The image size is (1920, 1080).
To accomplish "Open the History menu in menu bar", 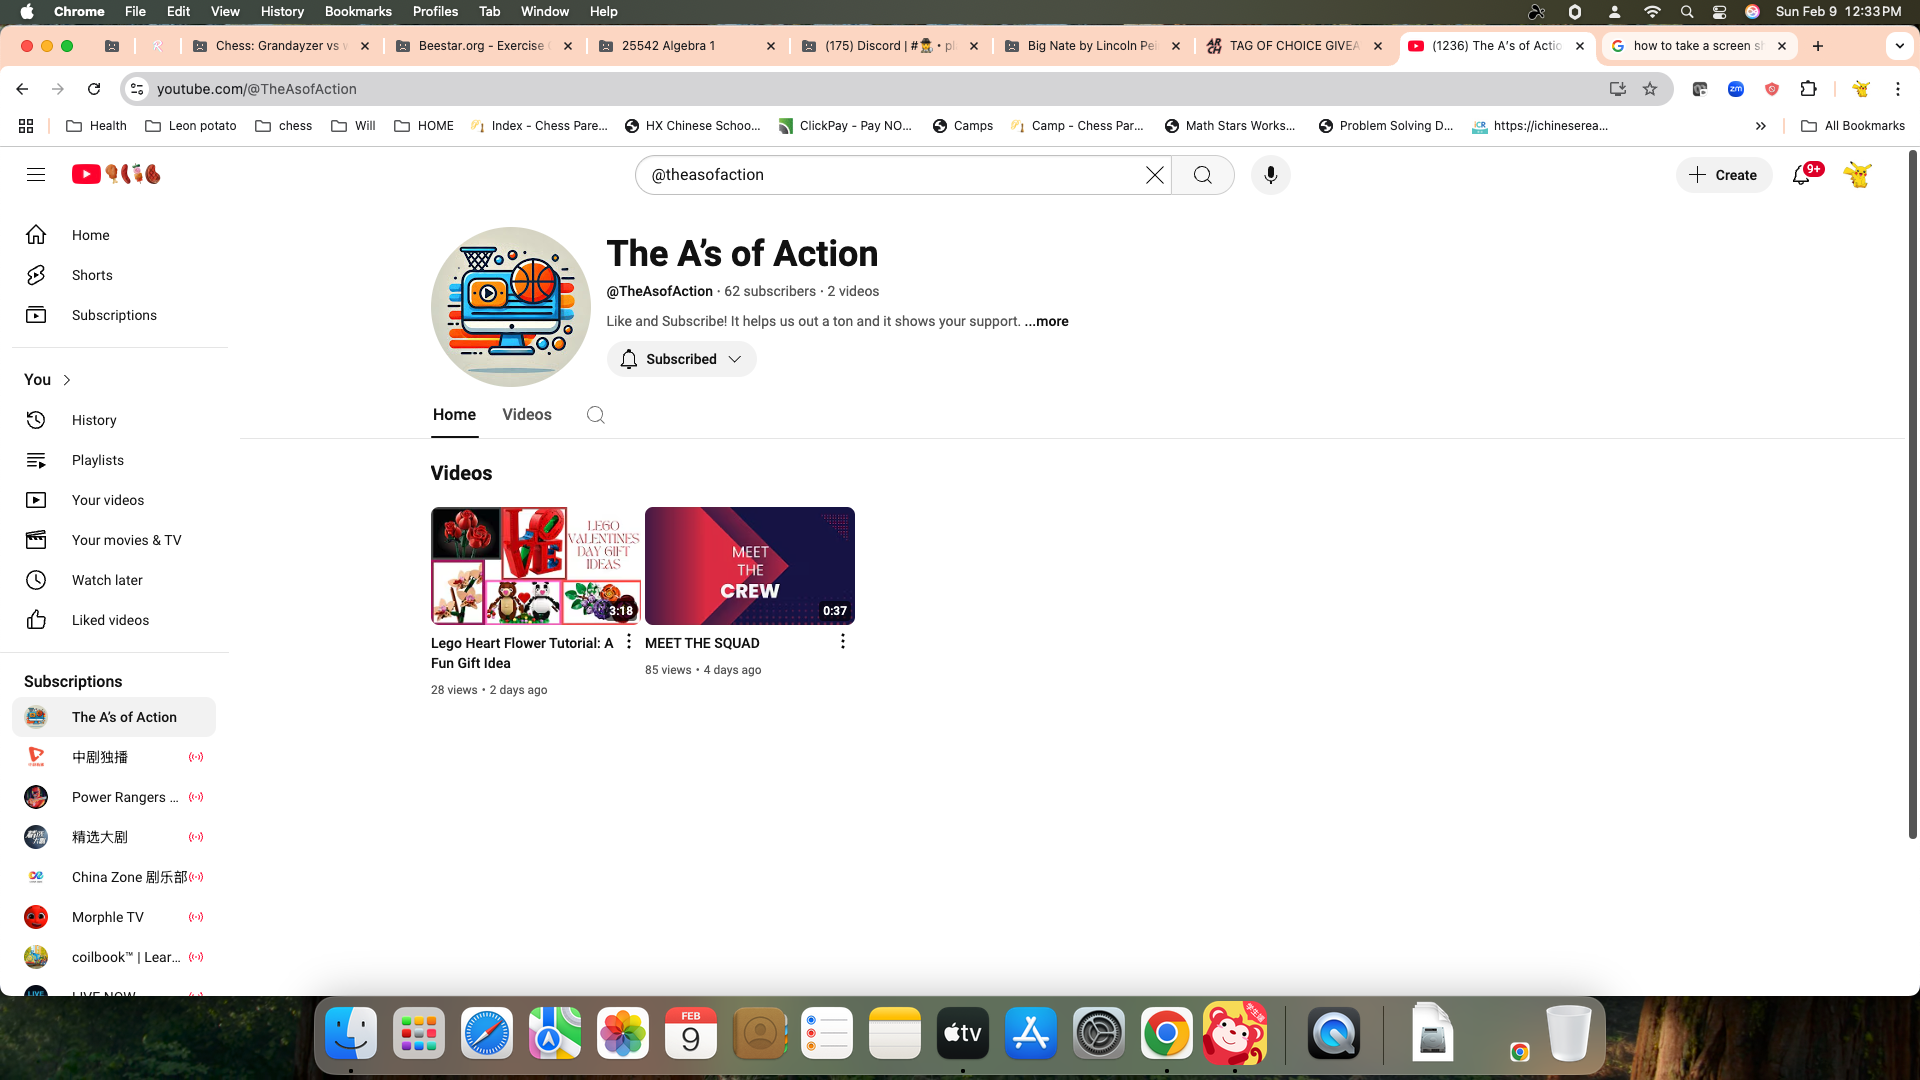I will tap(282, 12).
